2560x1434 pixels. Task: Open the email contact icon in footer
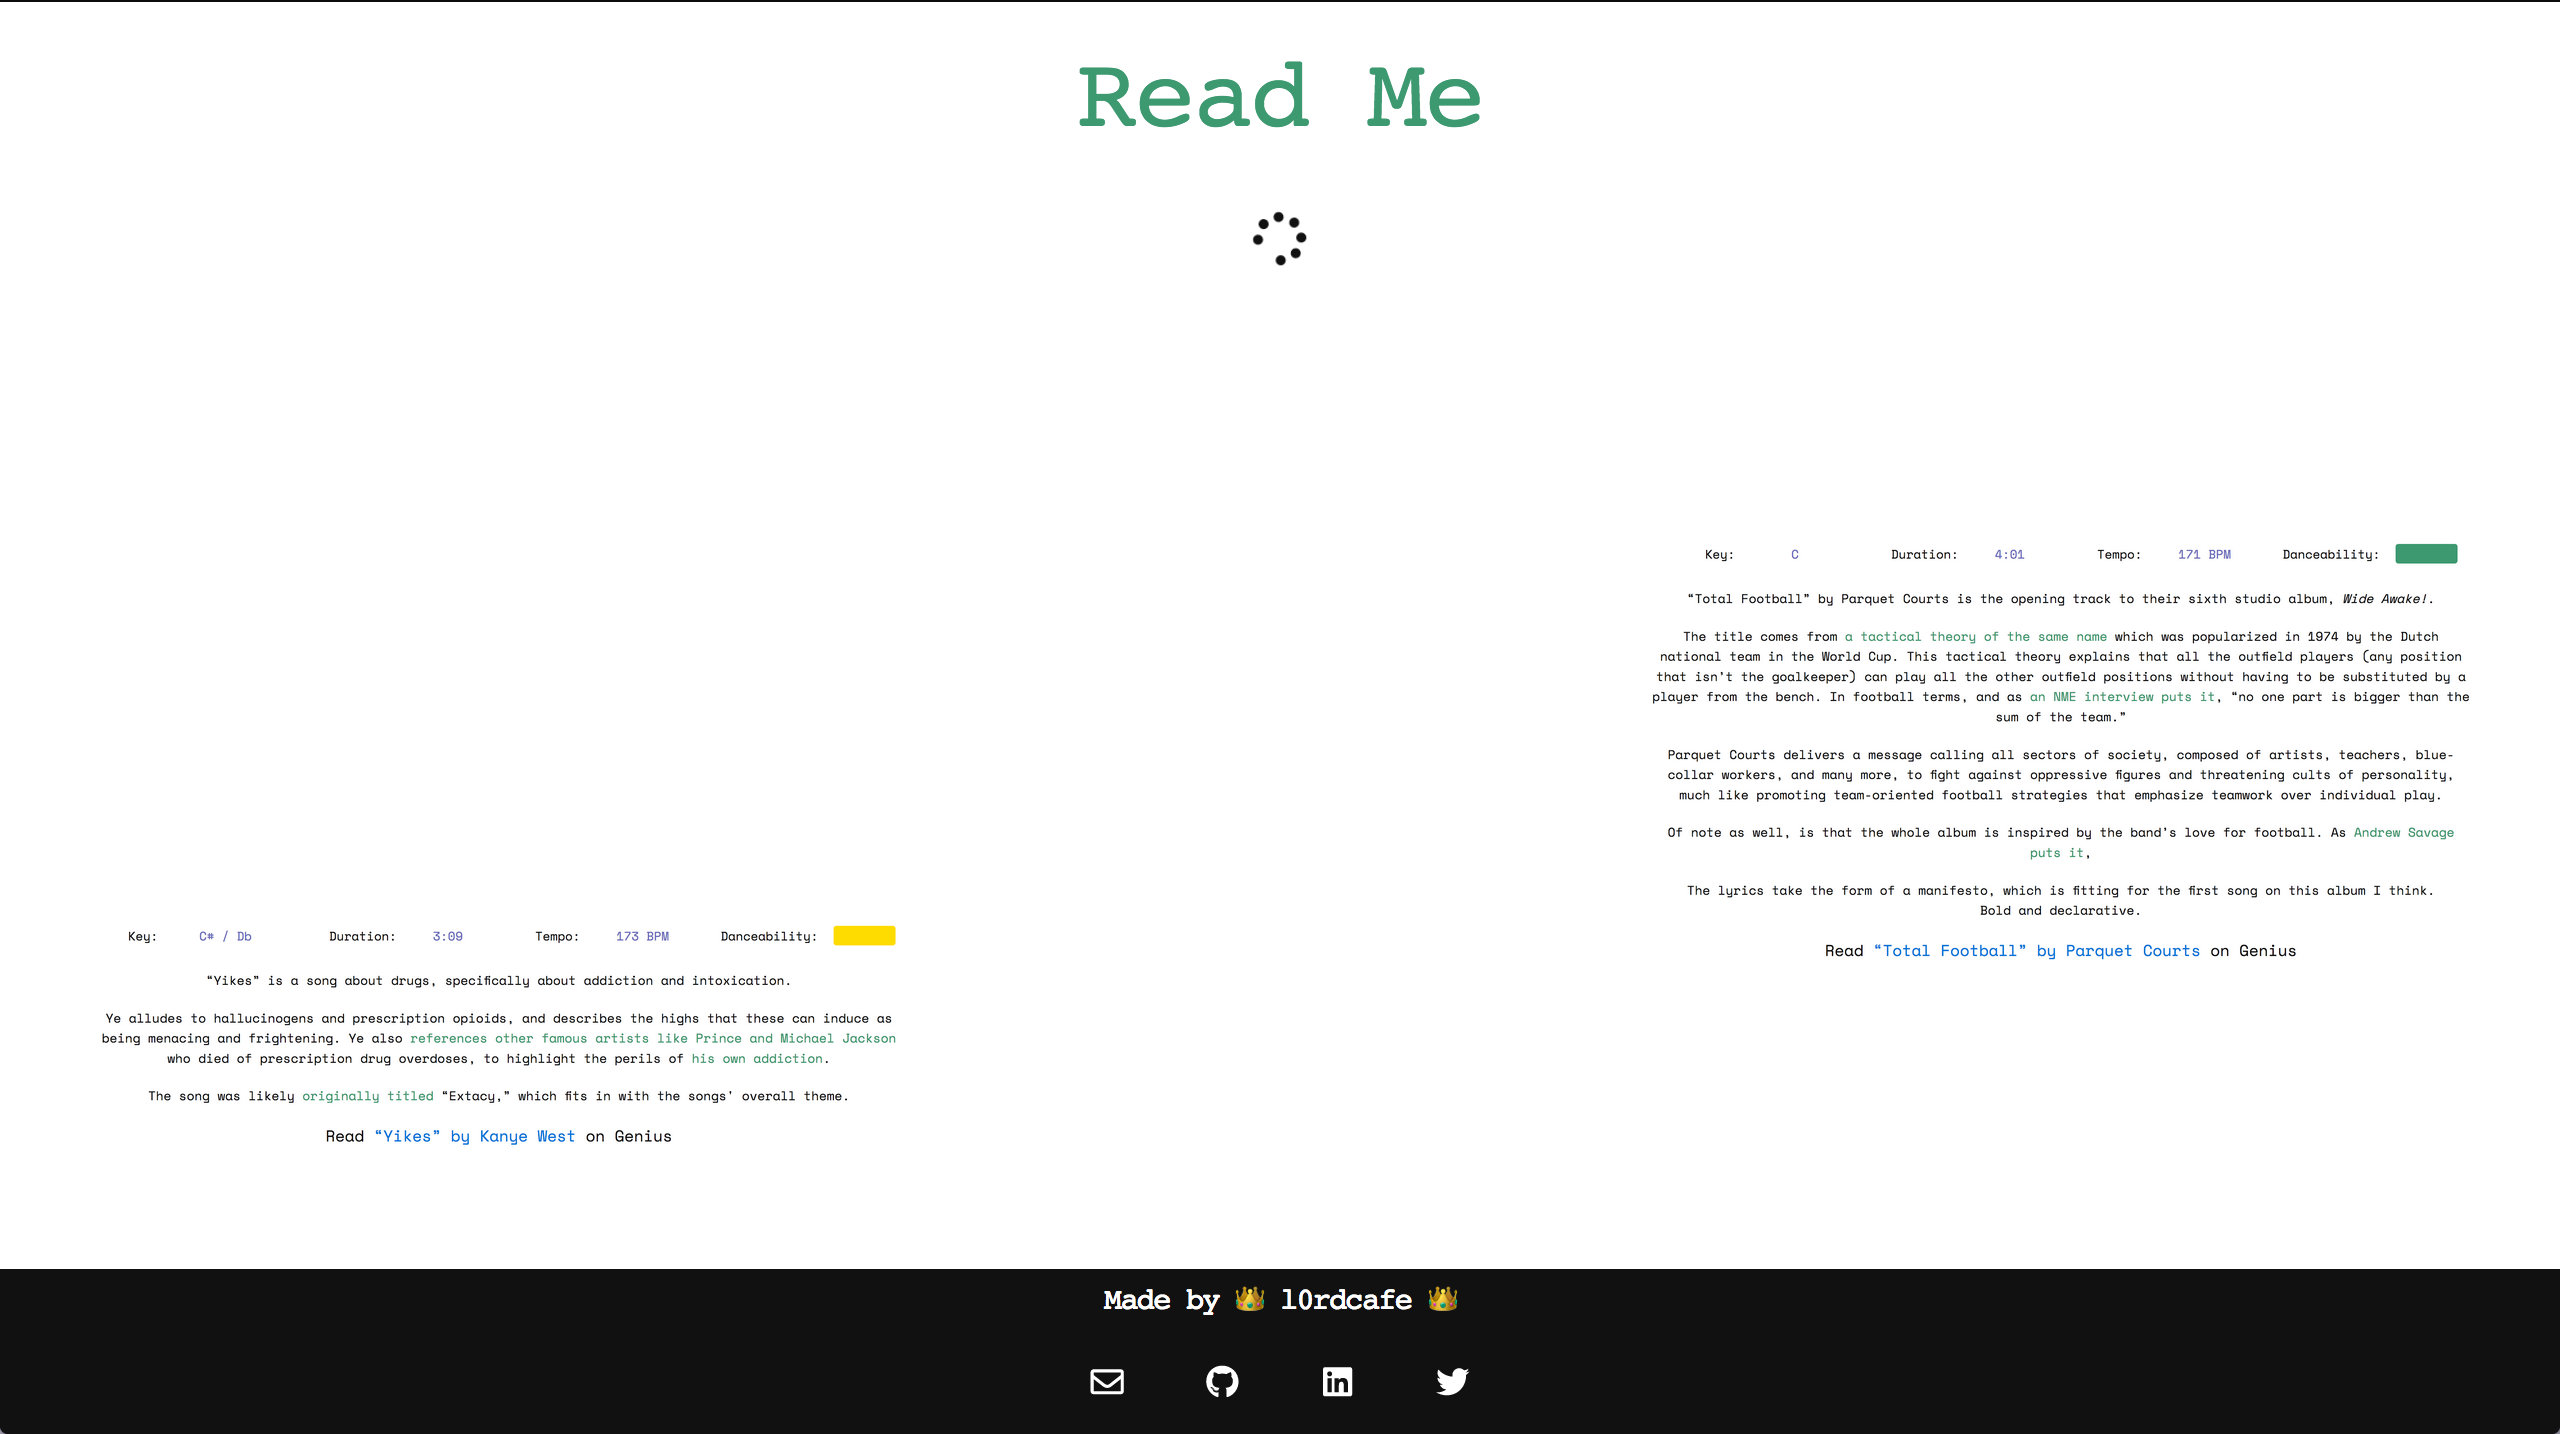(x=1106, y=1382)
